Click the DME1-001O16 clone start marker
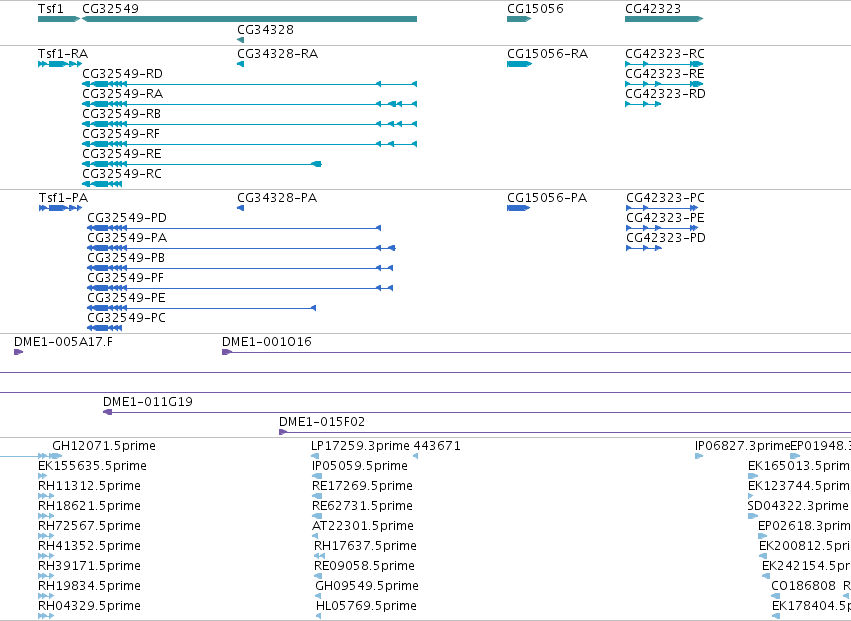The height and width of the screenshot is (621, 851). (227, 352)
